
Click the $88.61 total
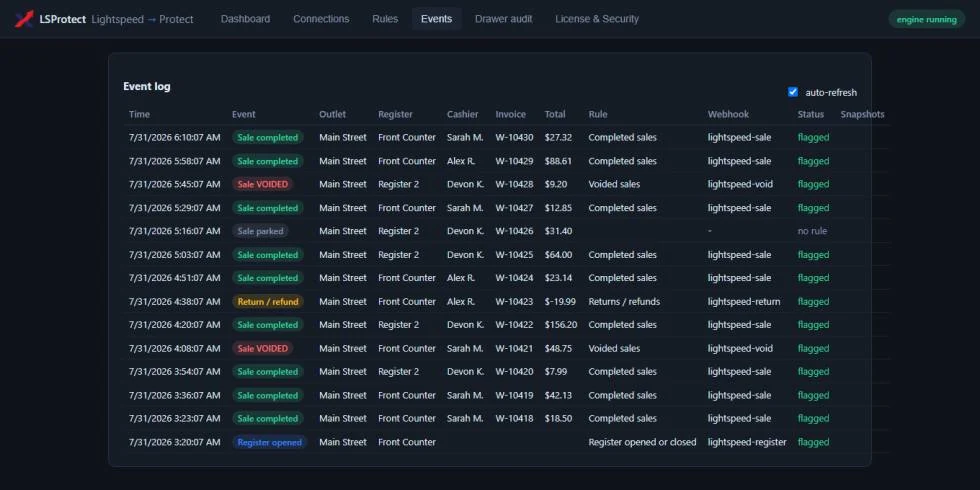coord(558,161)
